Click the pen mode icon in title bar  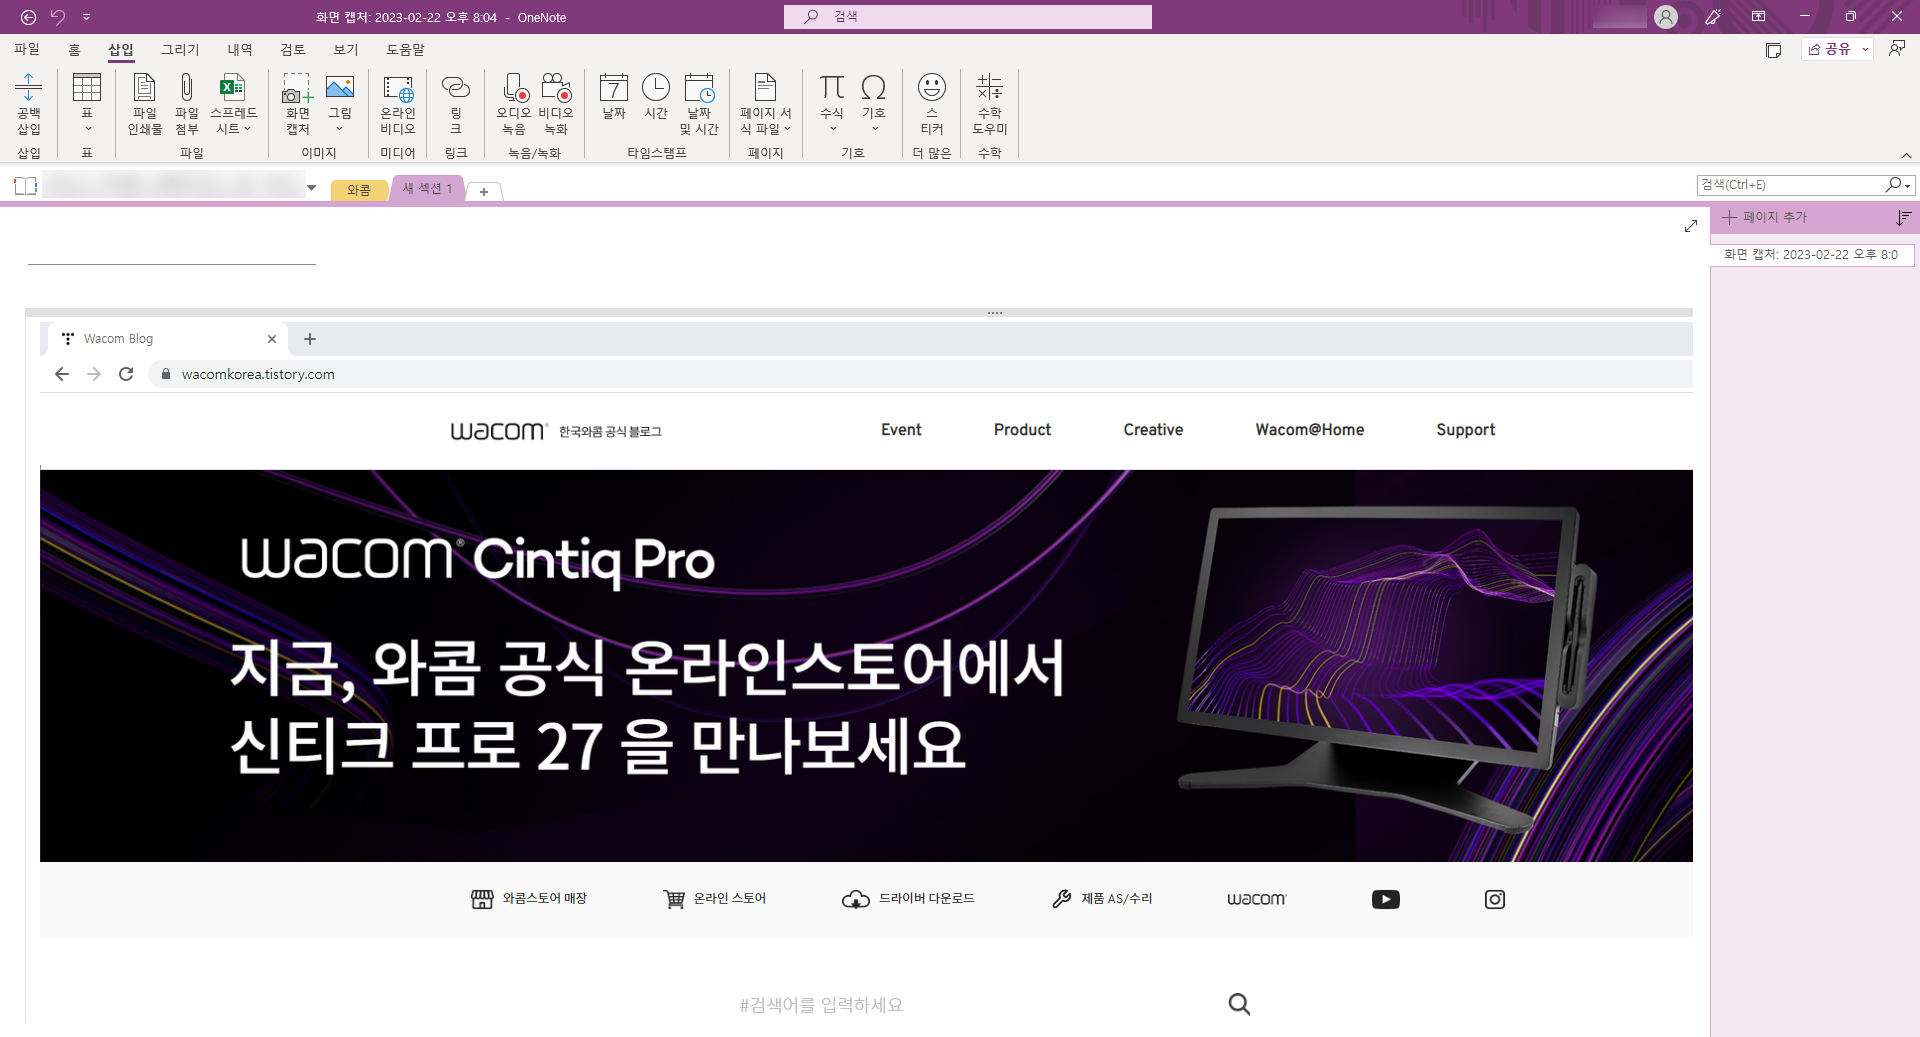1713,17
